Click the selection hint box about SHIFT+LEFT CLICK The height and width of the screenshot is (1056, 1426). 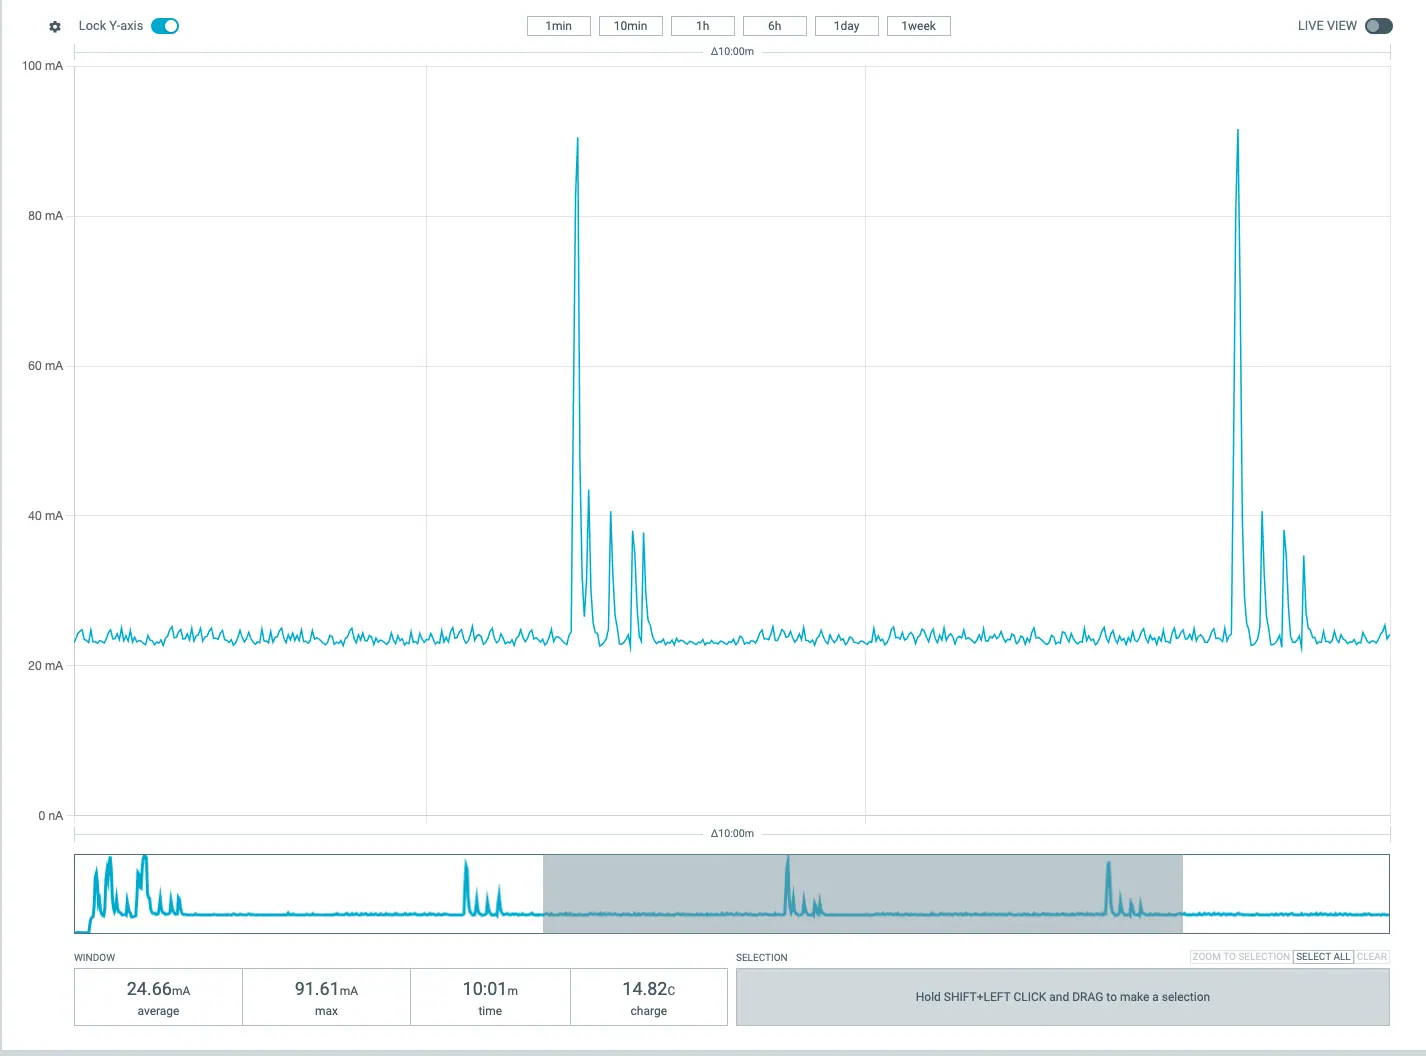[x=1062, y=997]
